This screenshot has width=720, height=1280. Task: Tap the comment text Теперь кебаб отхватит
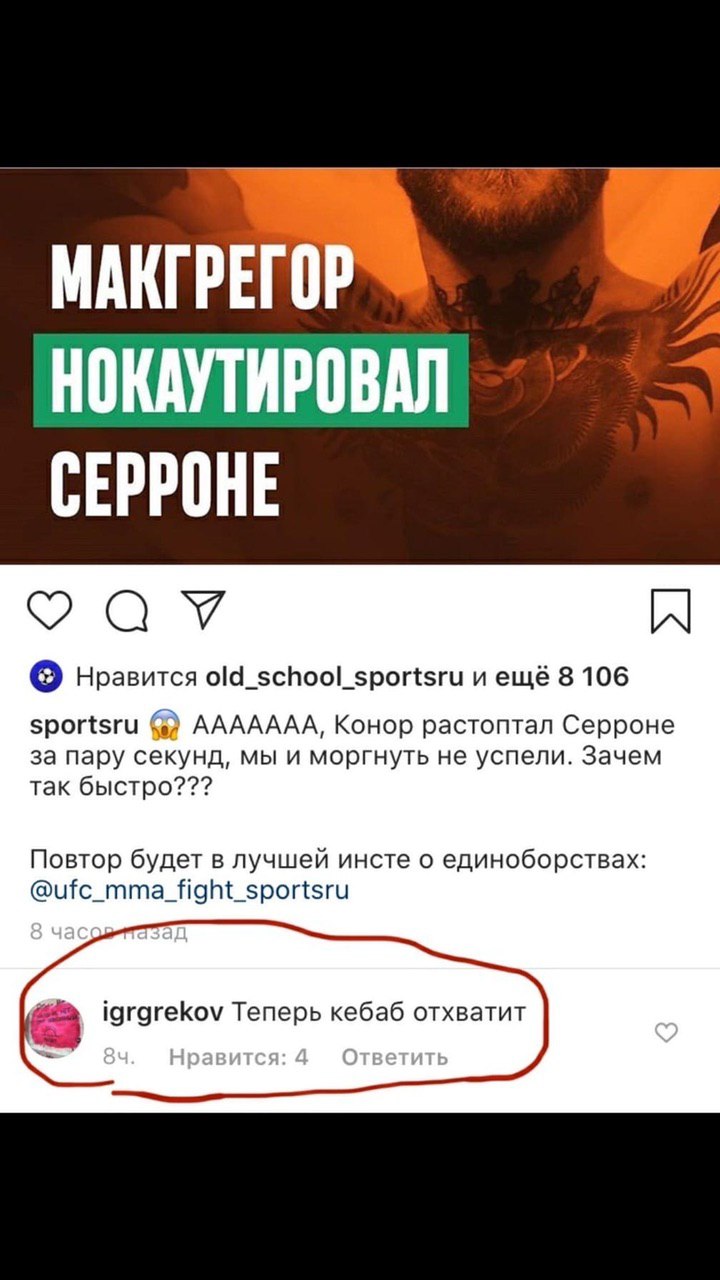pyautogui.click(x=379, y=1014)
